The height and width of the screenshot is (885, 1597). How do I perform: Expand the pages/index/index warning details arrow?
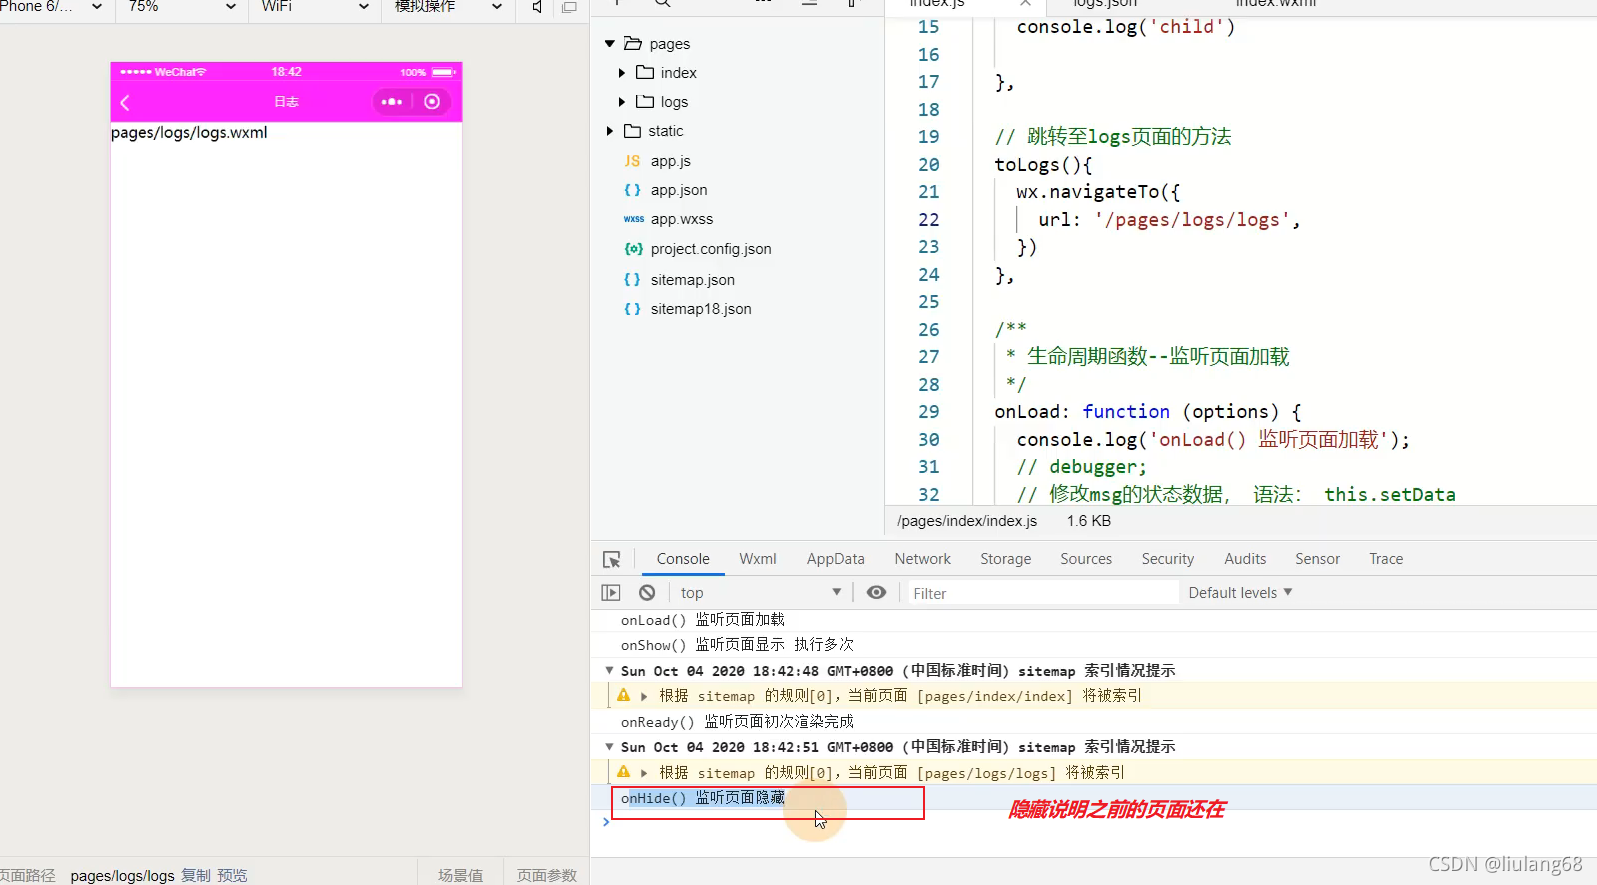644,696
